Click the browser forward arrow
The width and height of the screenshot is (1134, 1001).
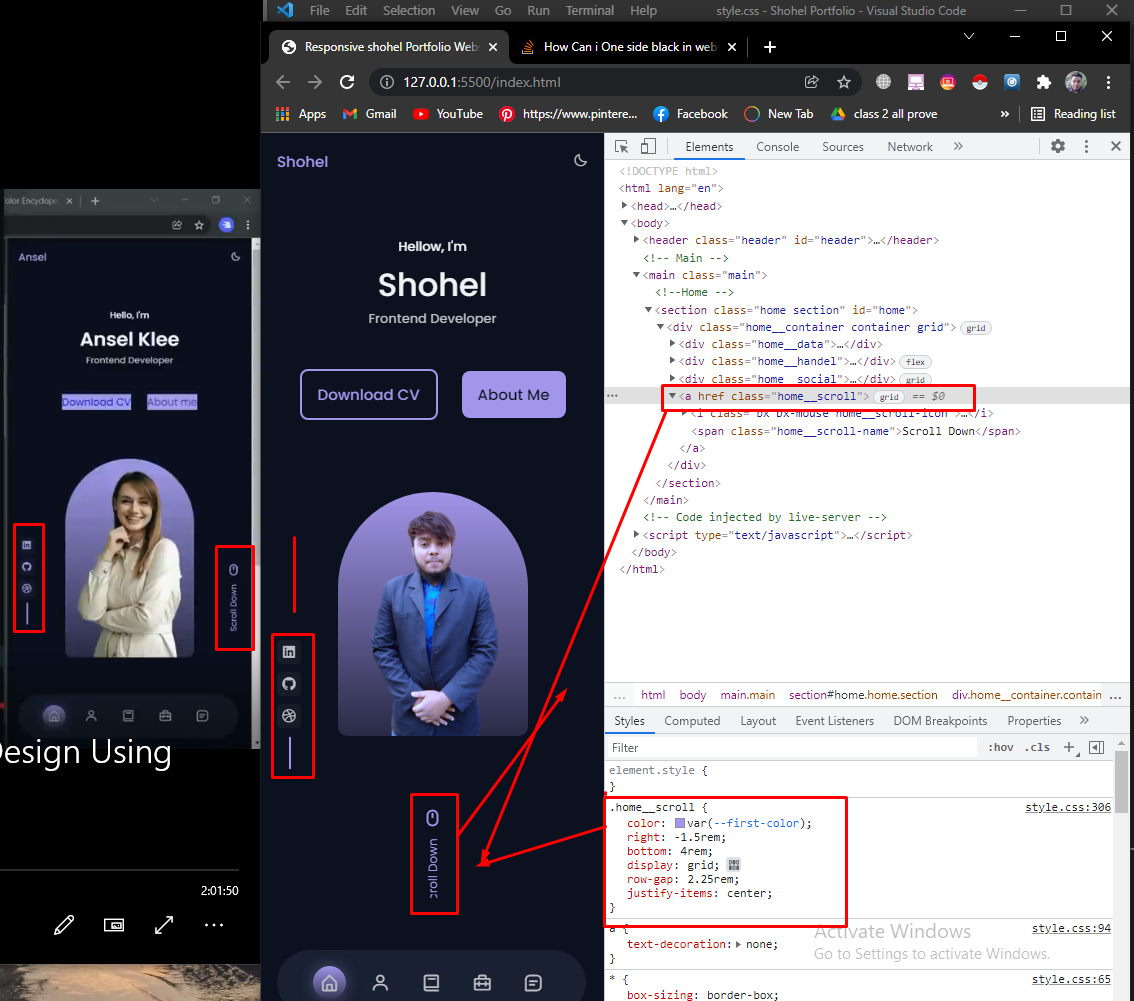pyautogui.click(x=315, y=82)
